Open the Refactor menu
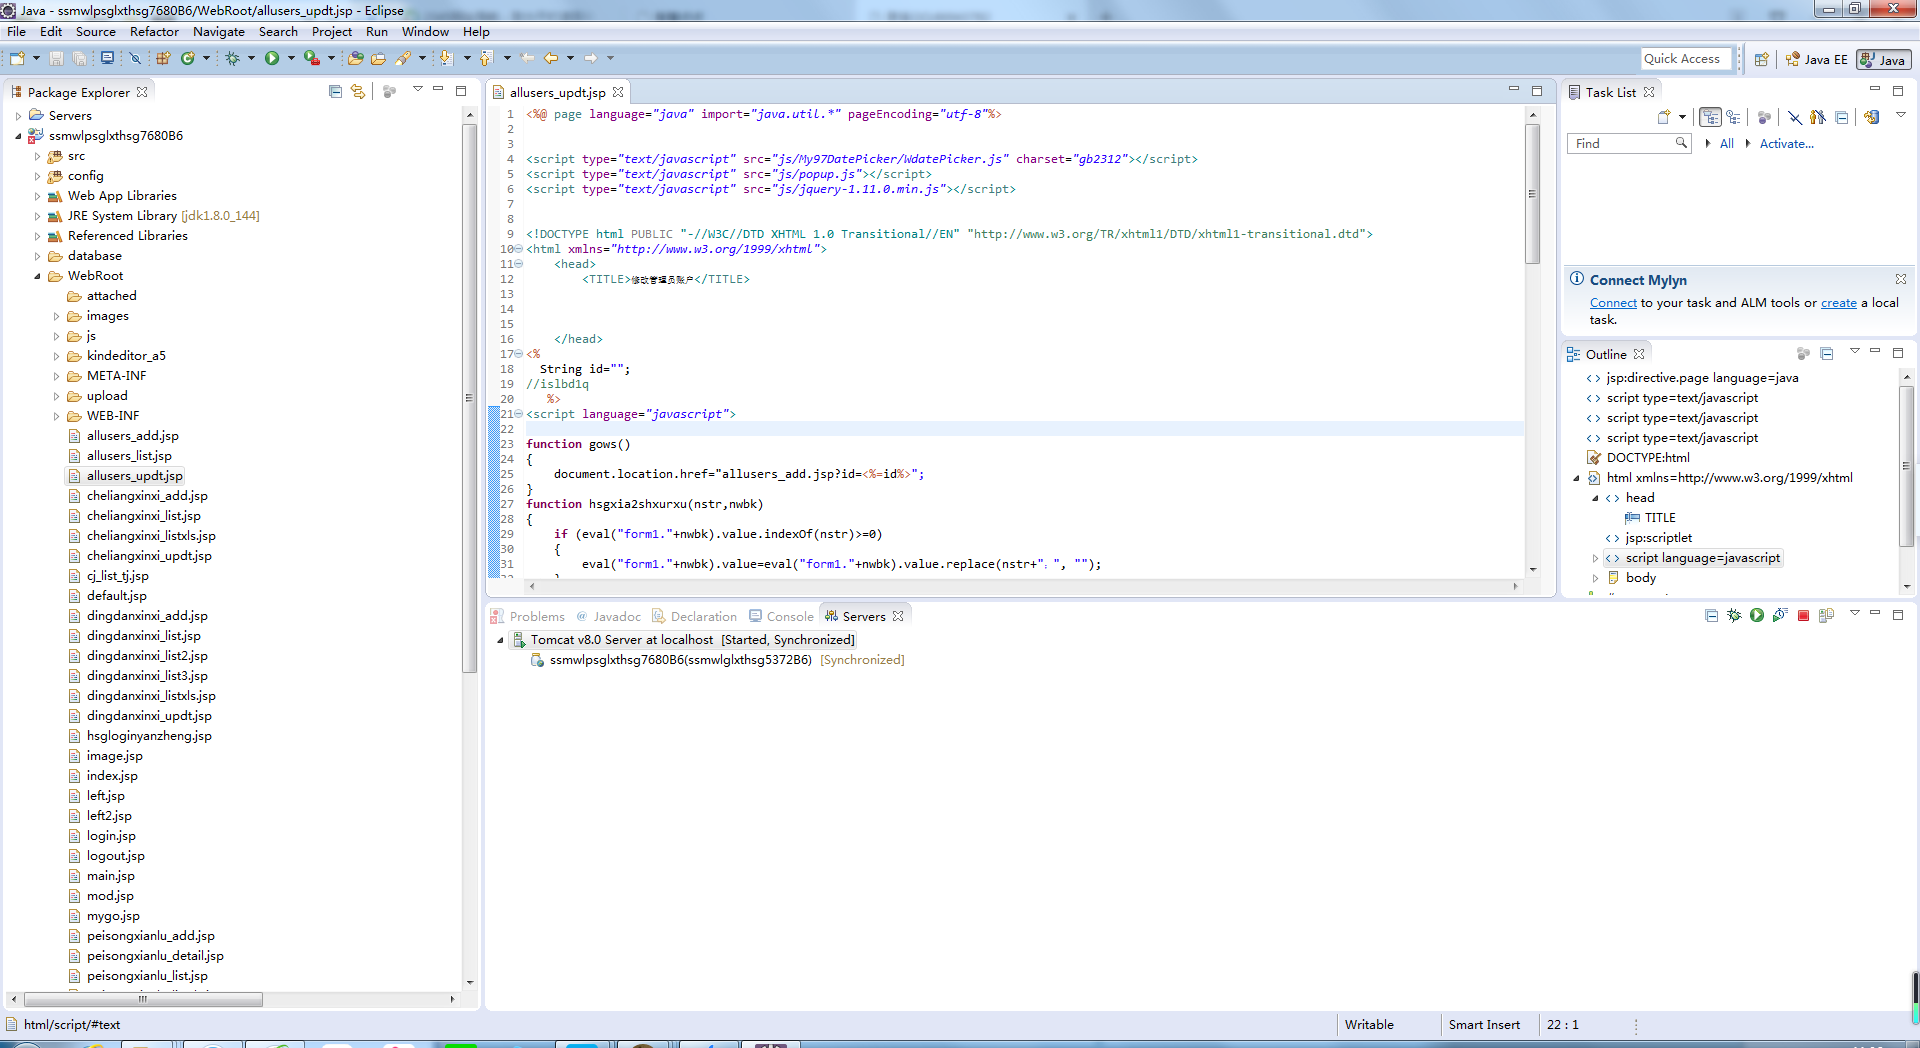Screen dimensions: 1920x1048 154,32
